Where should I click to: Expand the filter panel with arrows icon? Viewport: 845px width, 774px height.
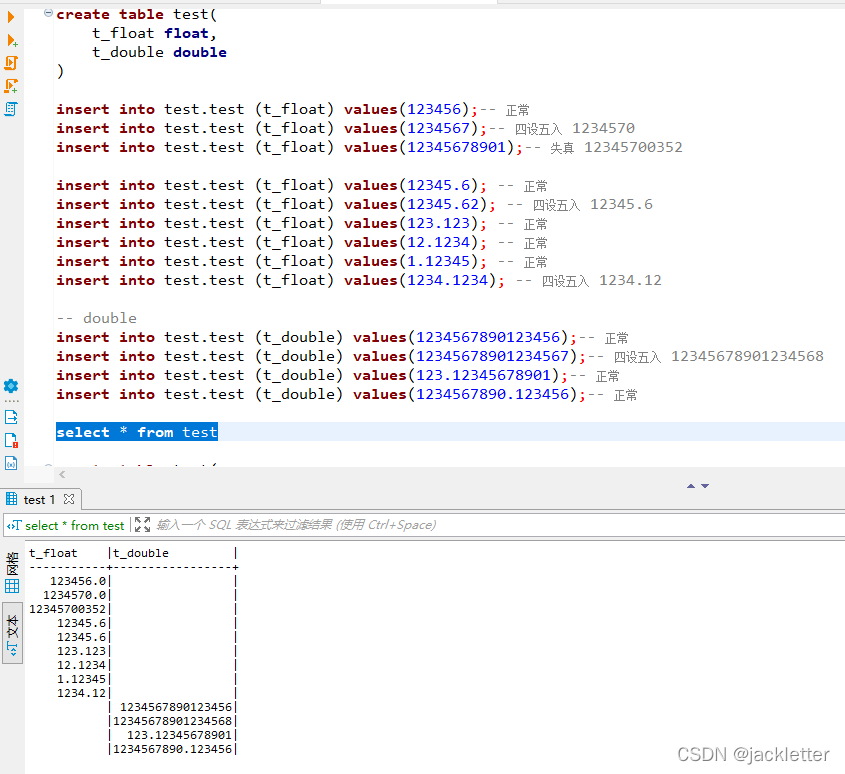[142, 524]
